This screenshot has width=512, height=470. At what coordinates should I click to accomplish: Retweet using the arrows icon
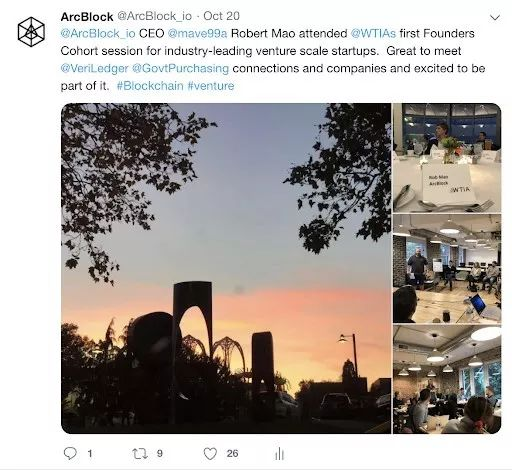140,453
